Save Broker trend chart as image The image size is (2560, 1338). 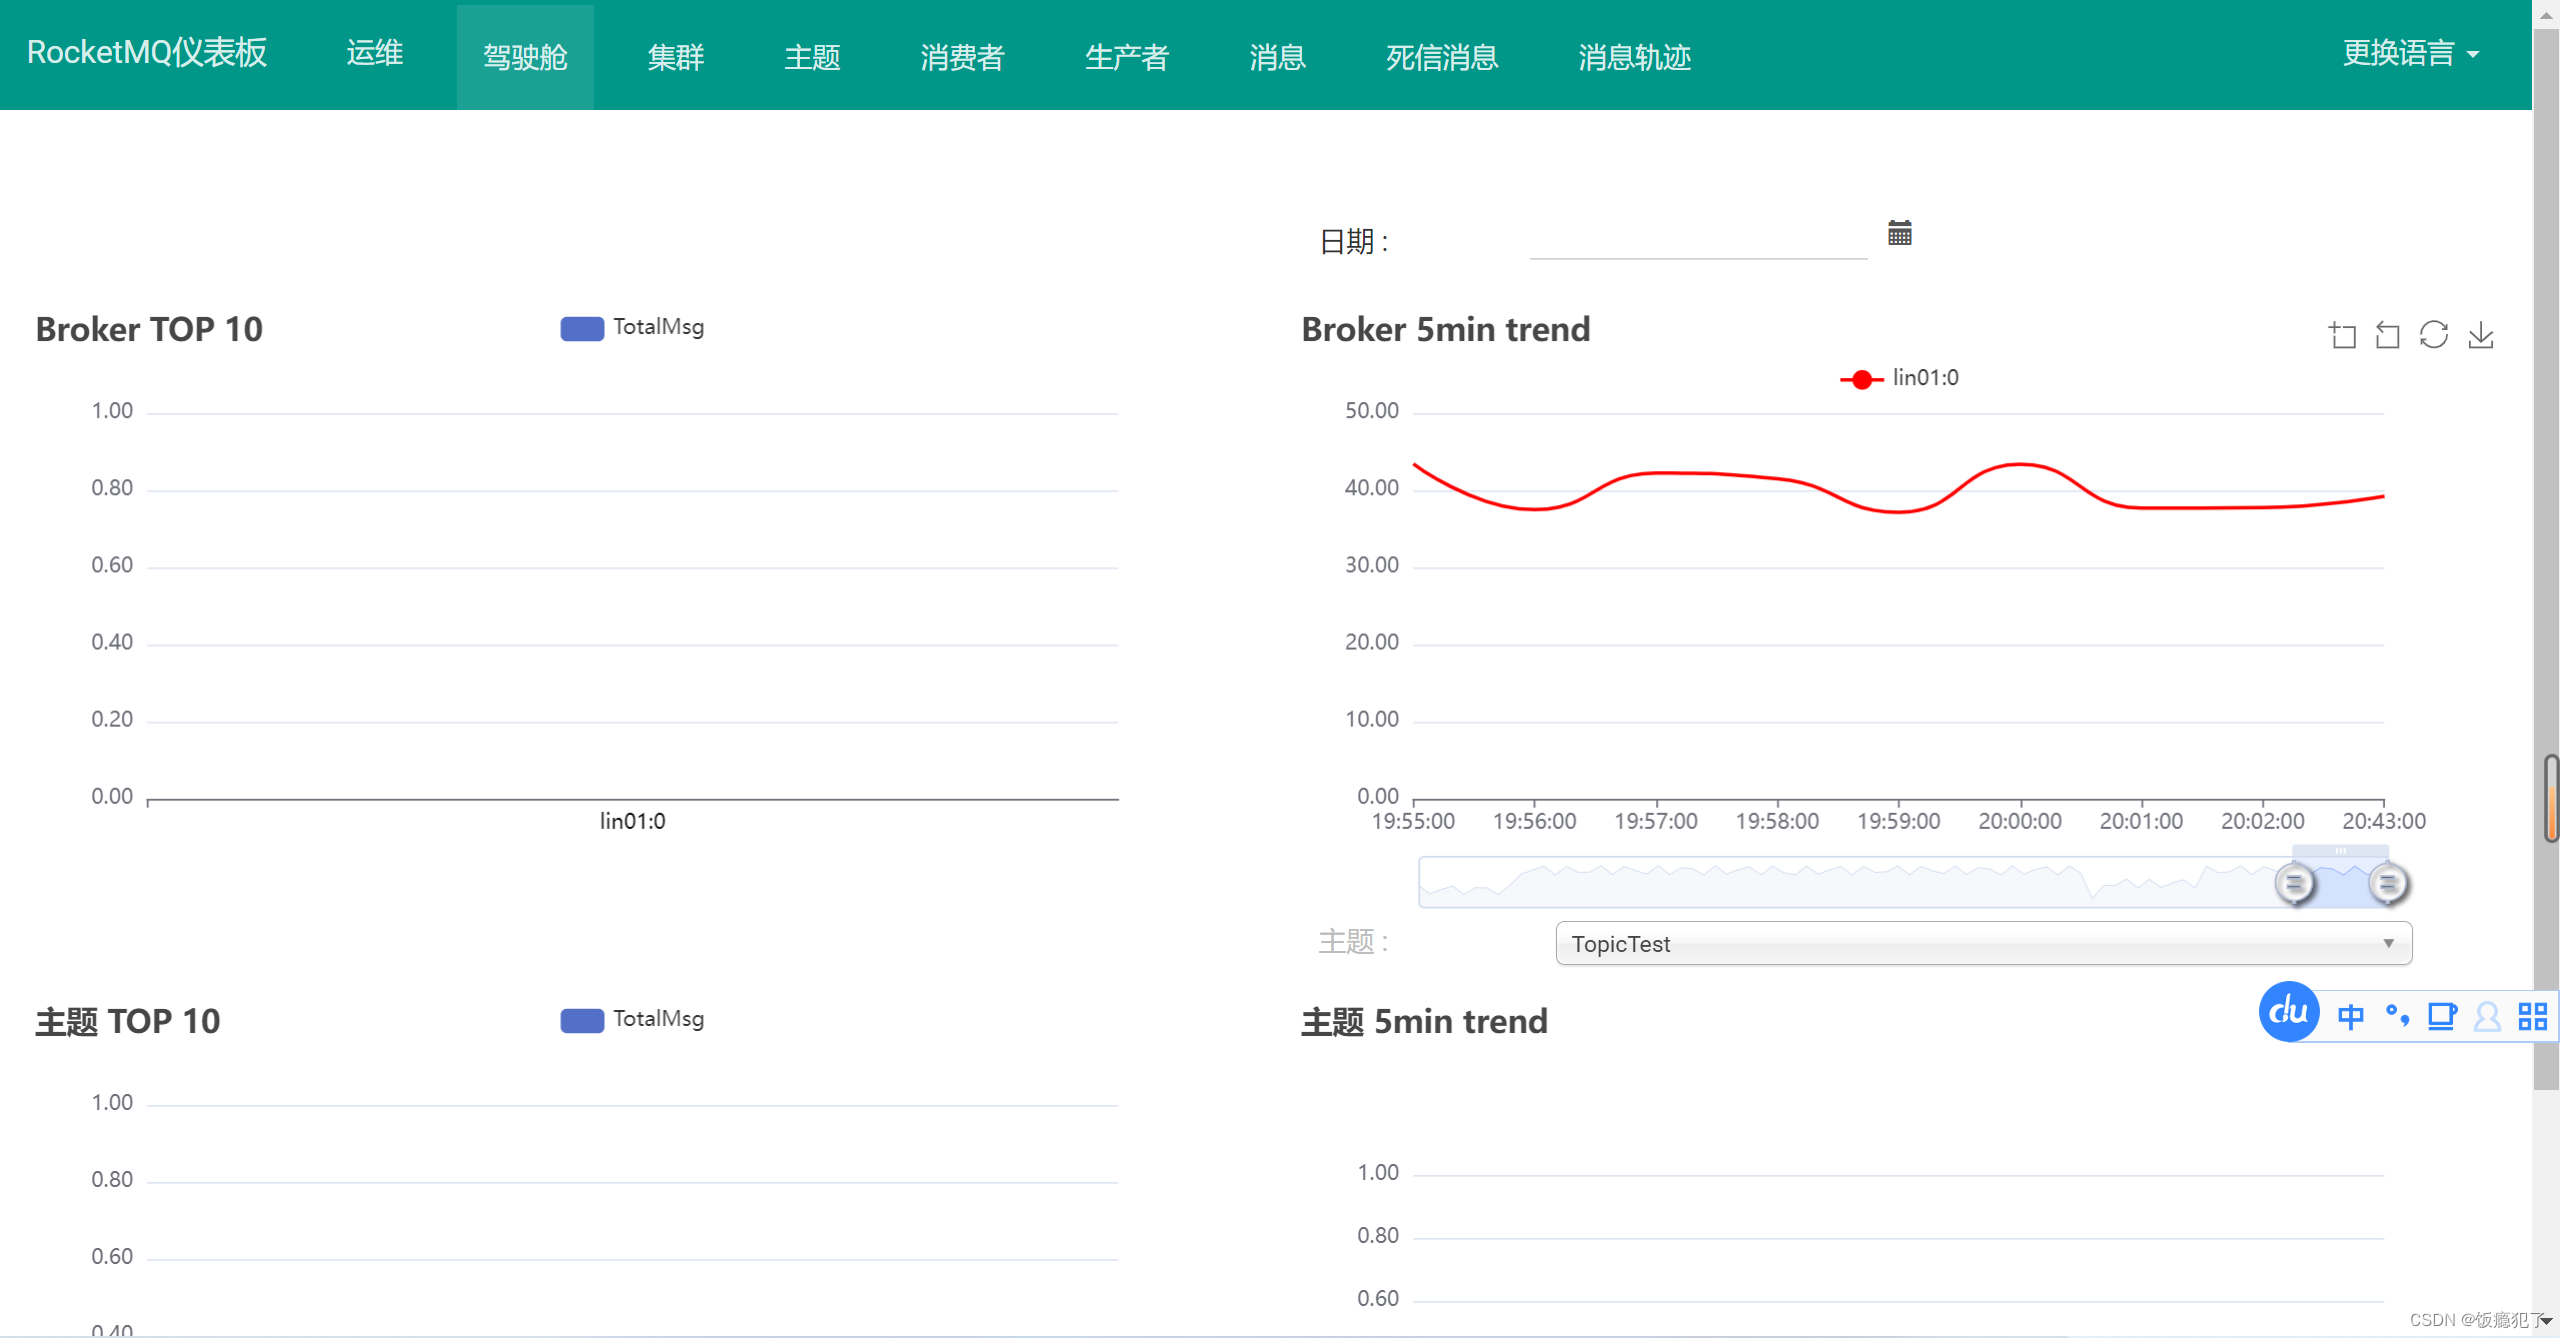coord(2480,335)
